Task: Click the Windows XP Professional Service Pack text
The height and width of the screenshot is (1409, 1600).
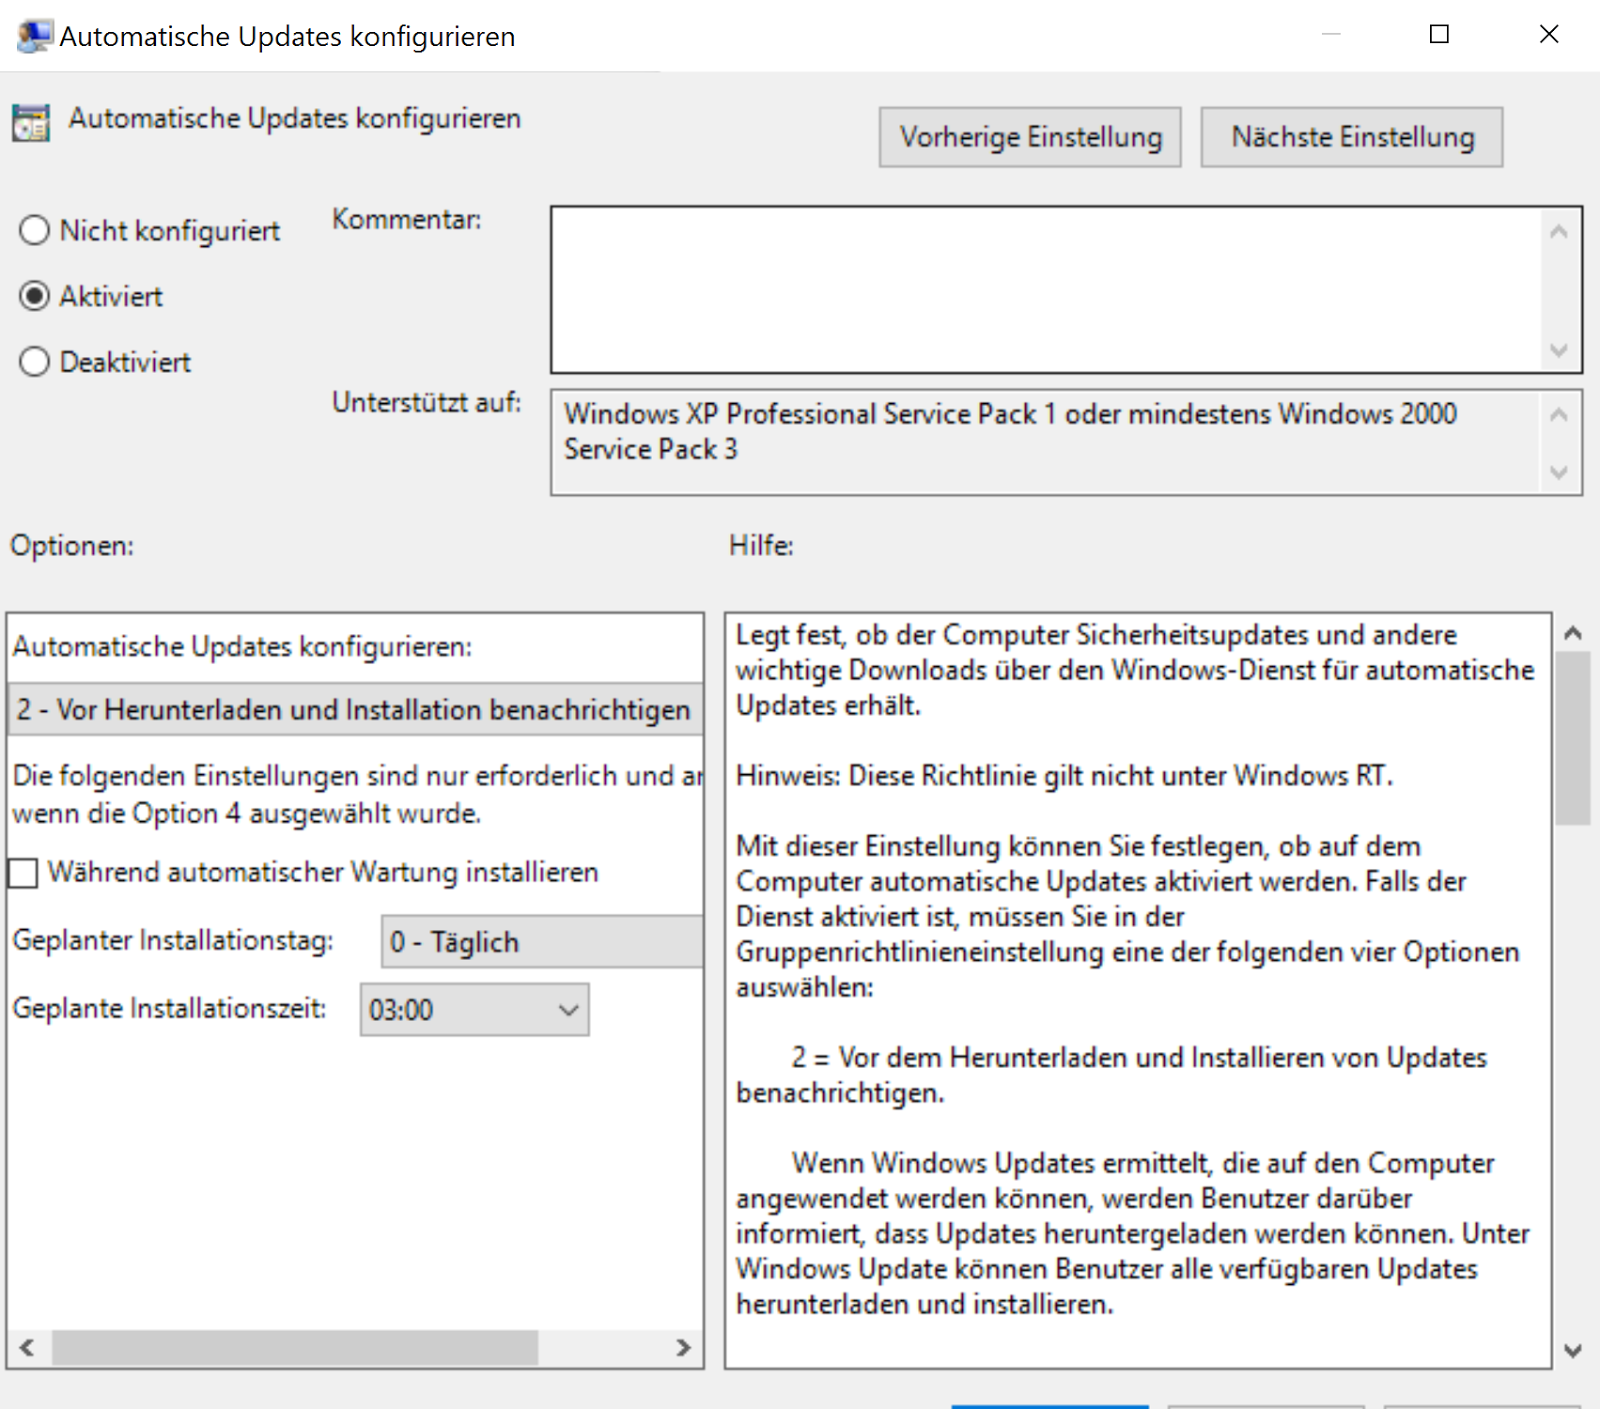Action: click(1010, 432)
